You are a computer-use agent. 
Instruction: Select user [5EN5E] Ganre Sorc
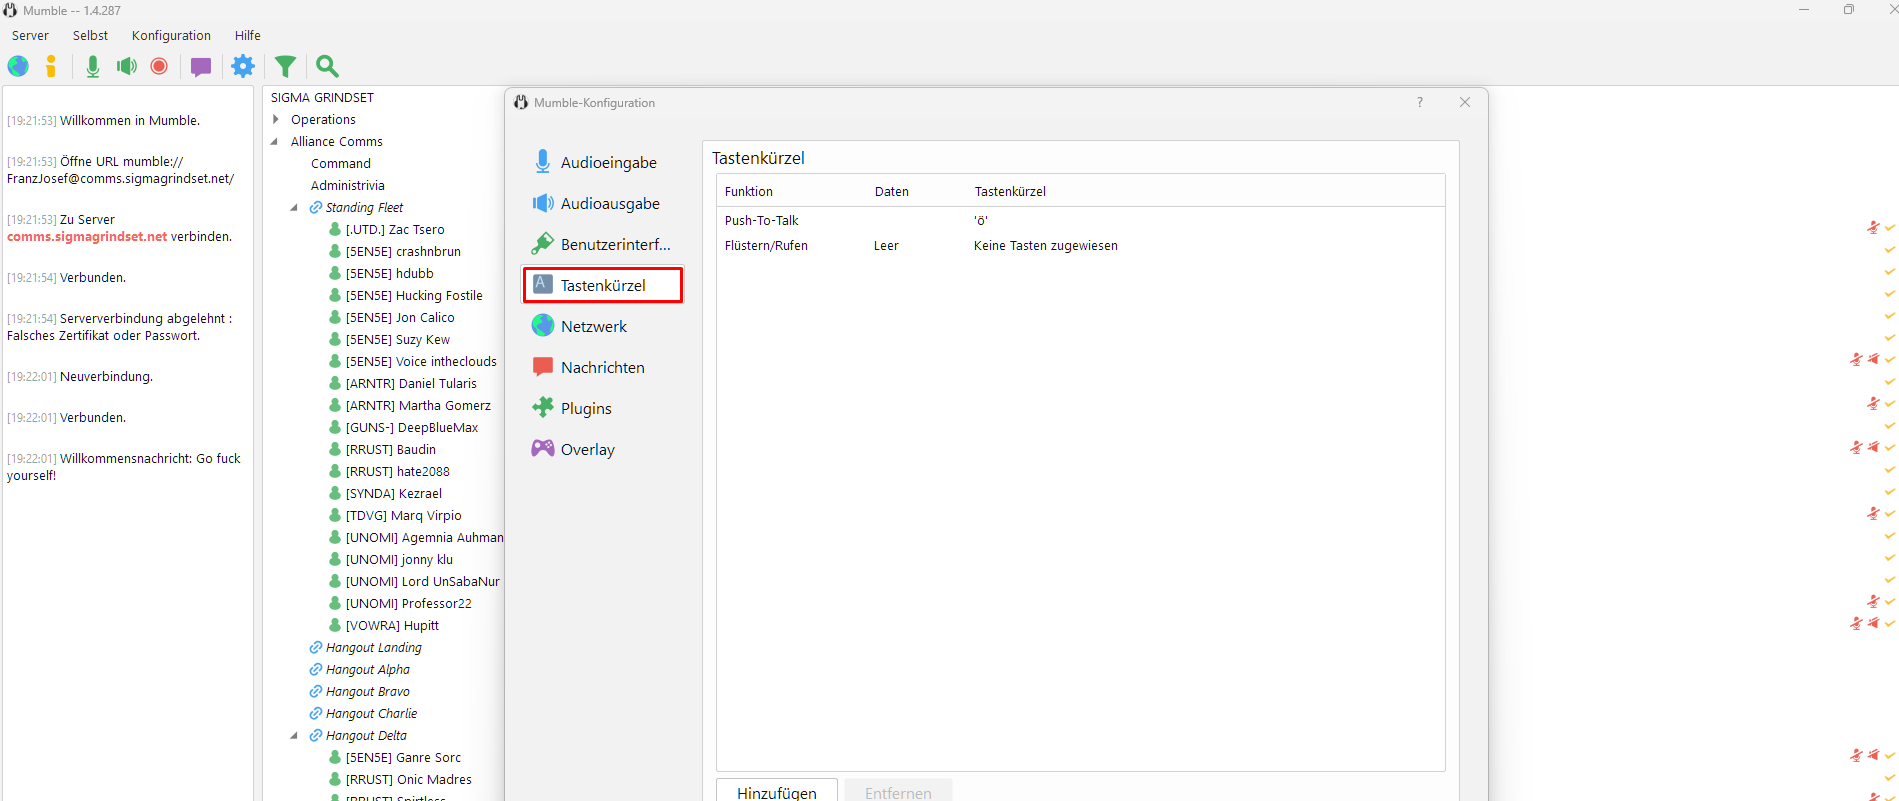pyautogui.click(x=403, y=757)
